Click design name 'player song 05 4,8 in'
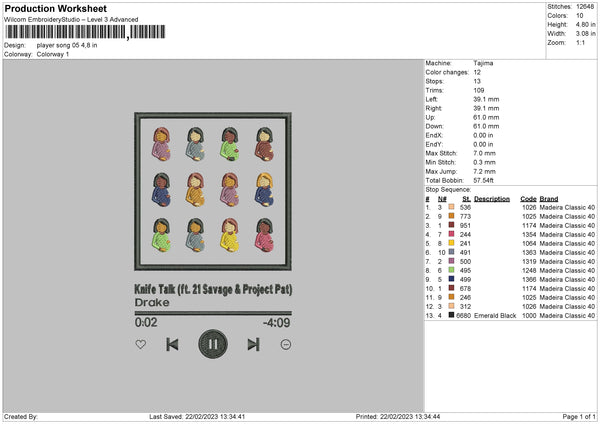The height and width of the screenshot is (424, 600). [67, 45]
